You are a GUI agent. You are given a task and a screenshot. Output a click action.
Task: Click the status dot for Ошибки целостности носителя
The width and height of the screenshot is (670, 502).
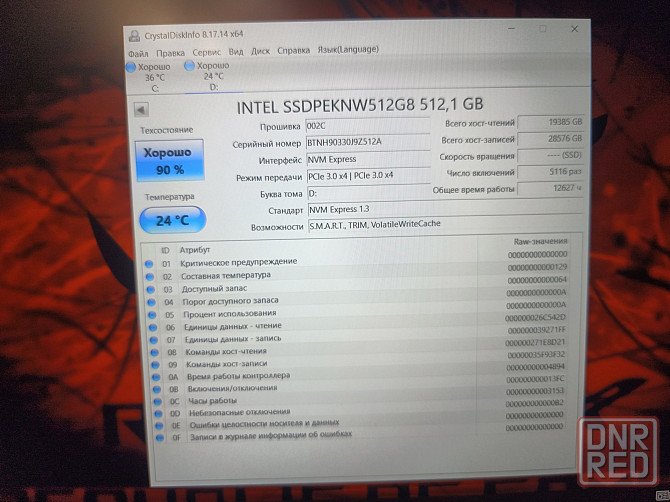coord(159,426)
